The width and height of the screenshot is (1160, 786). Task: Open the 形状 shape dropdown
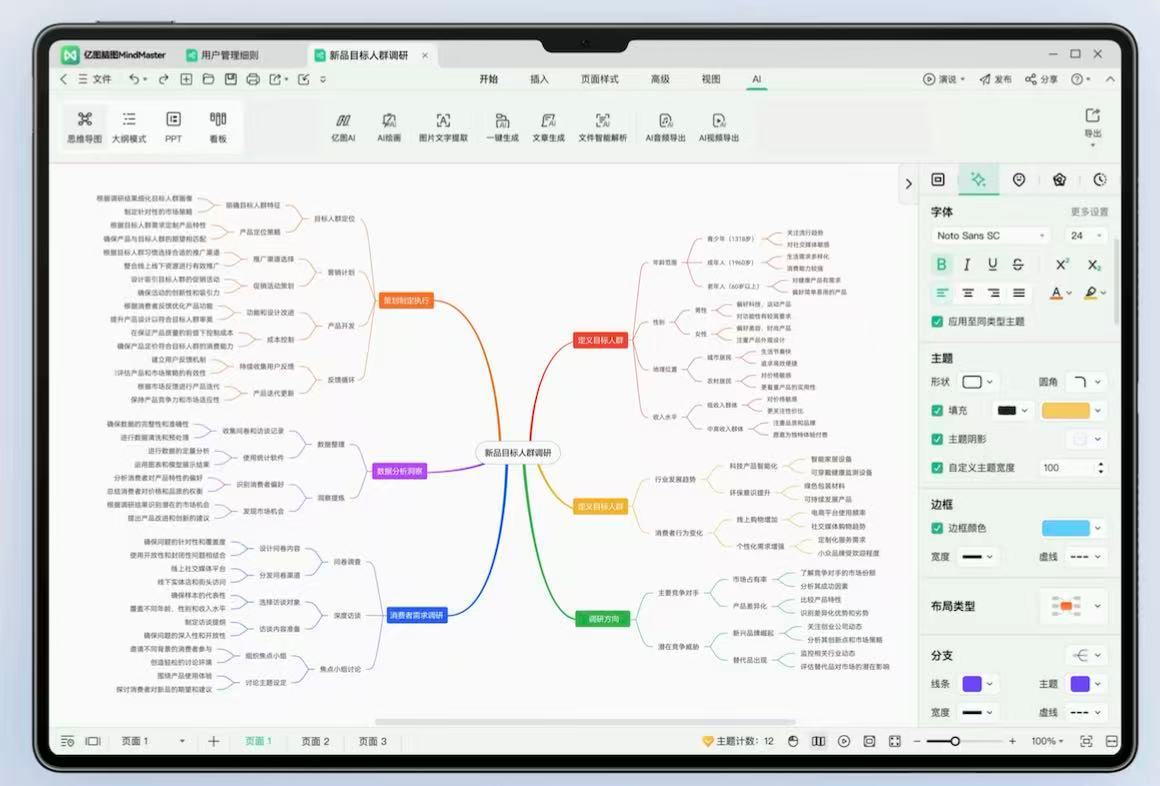tap(977, 382)
